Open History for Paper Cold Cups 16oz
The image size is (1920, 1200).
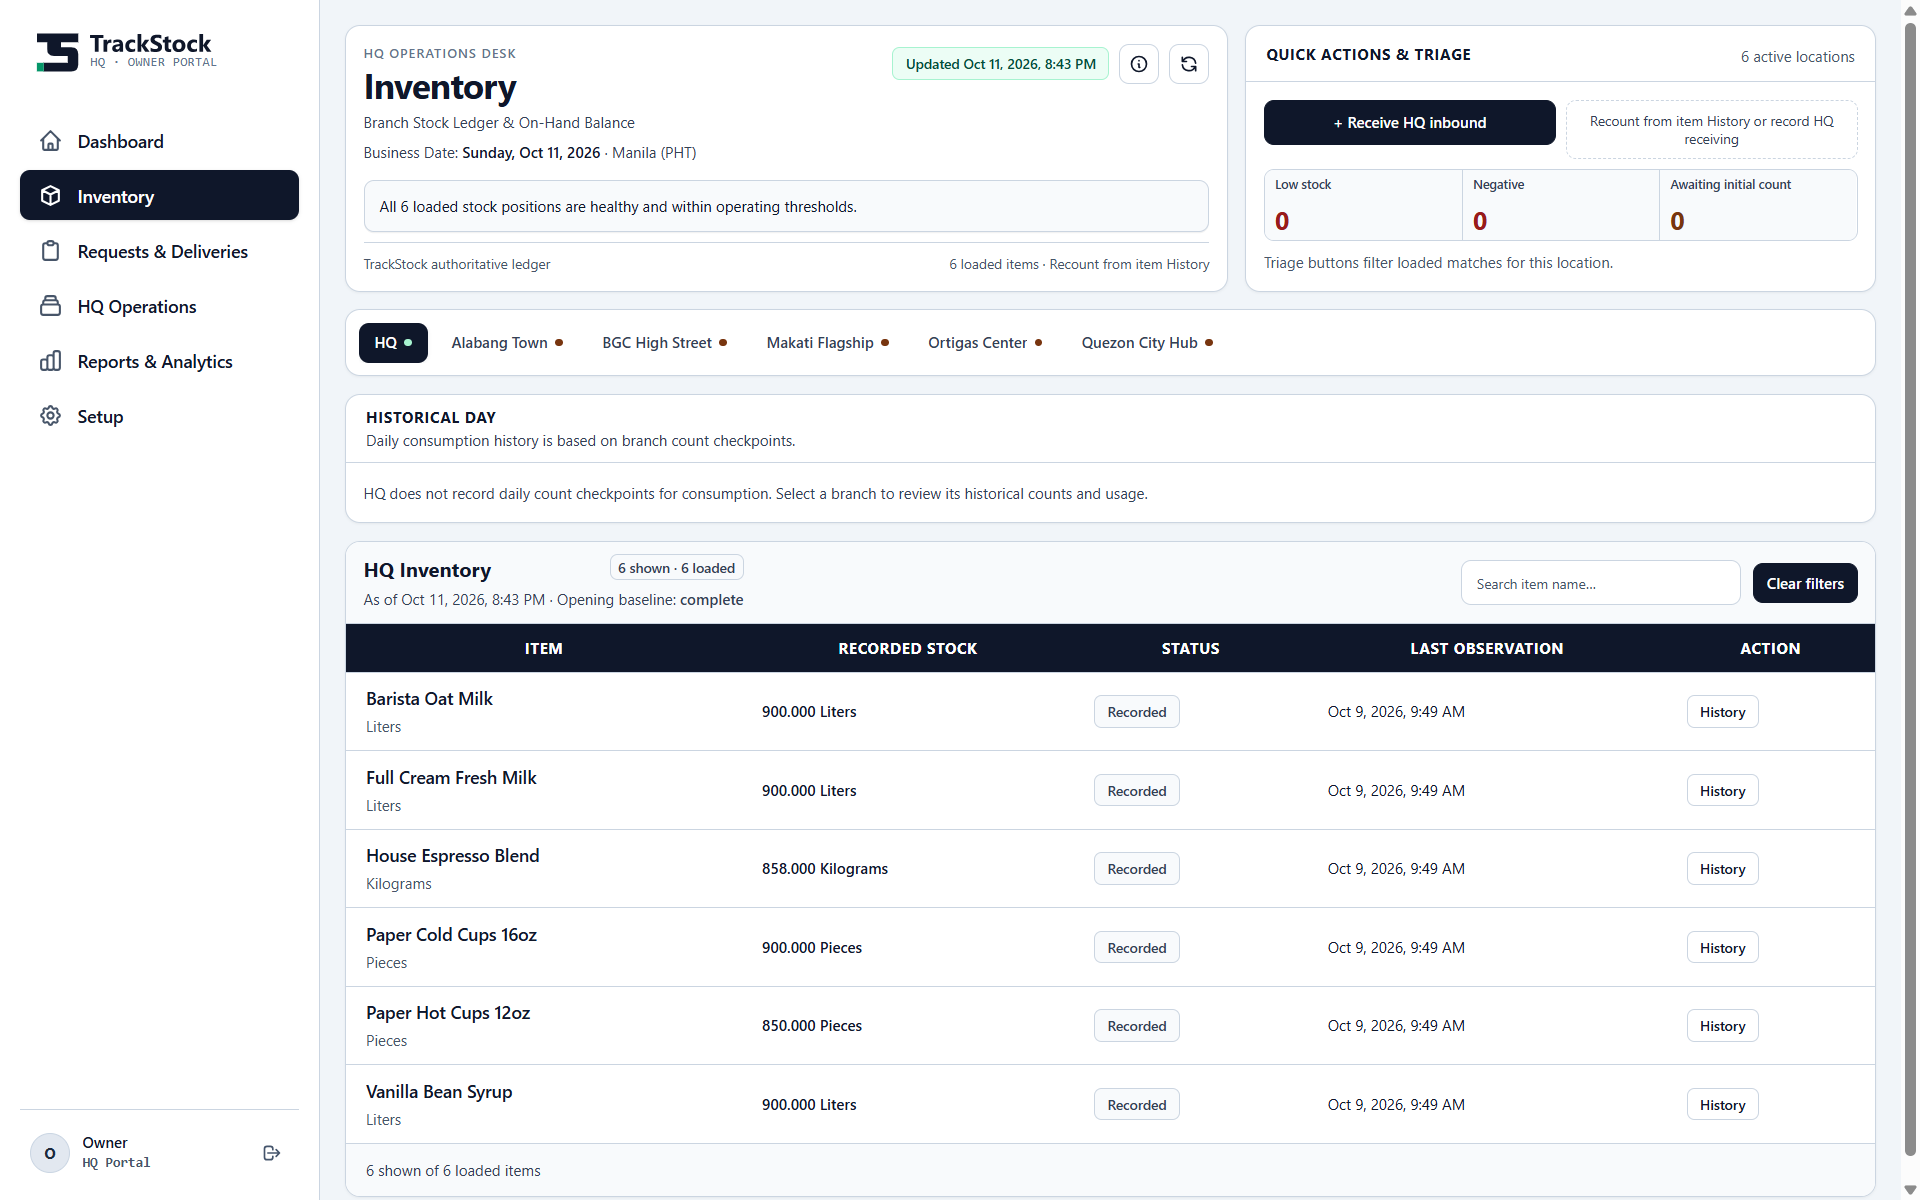point(1722,948)
